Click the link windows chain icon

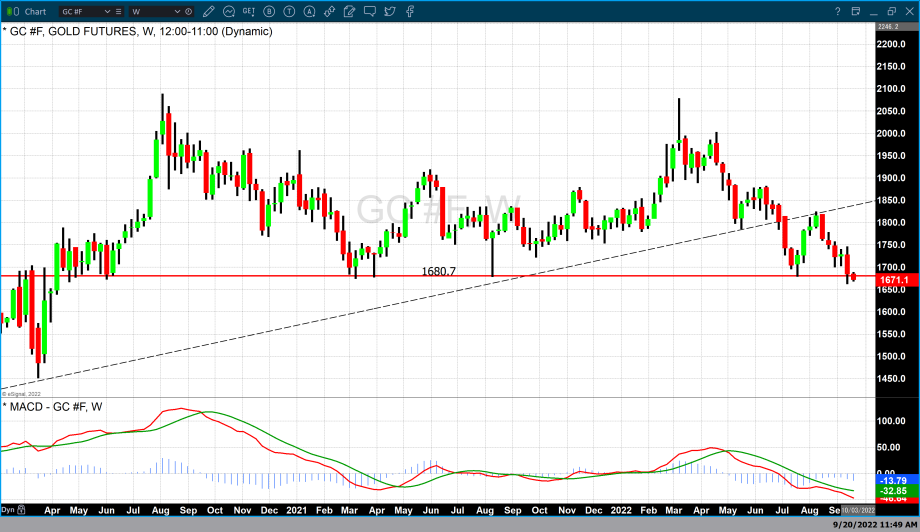330,11
